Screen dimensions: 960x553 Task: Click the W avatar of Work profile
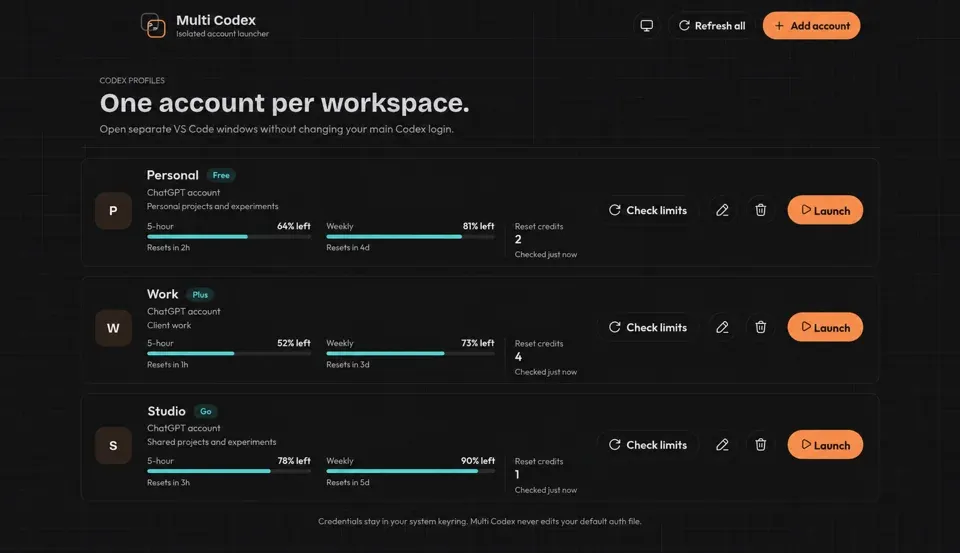pos(113,328)
